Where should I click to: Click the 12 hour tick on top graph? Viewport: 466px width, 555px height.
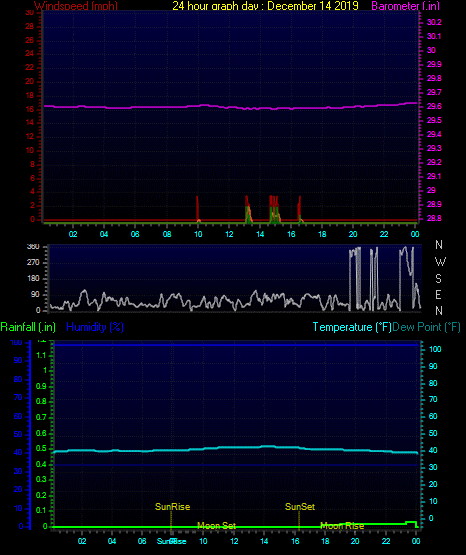pyautogui.click(x=229, y=234)
